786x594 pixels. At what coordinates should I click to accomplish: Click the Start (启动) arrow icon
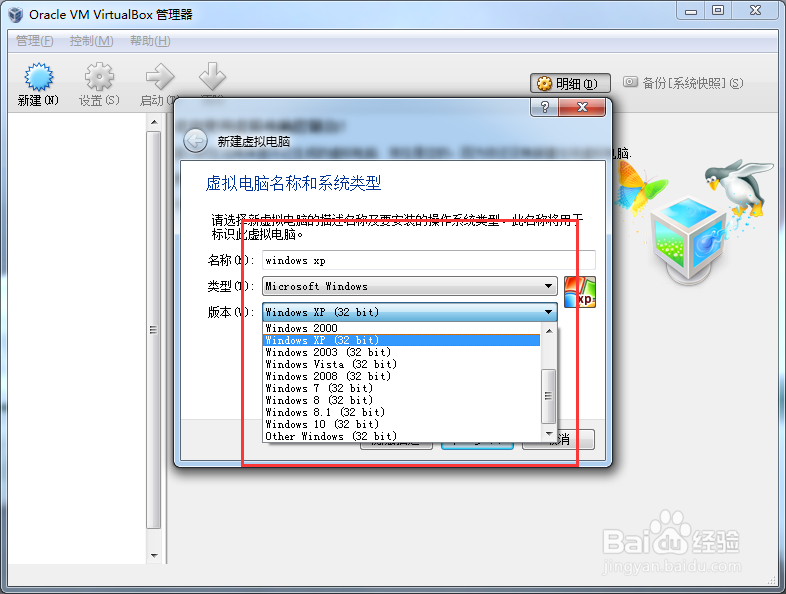(x=160, y=78)
